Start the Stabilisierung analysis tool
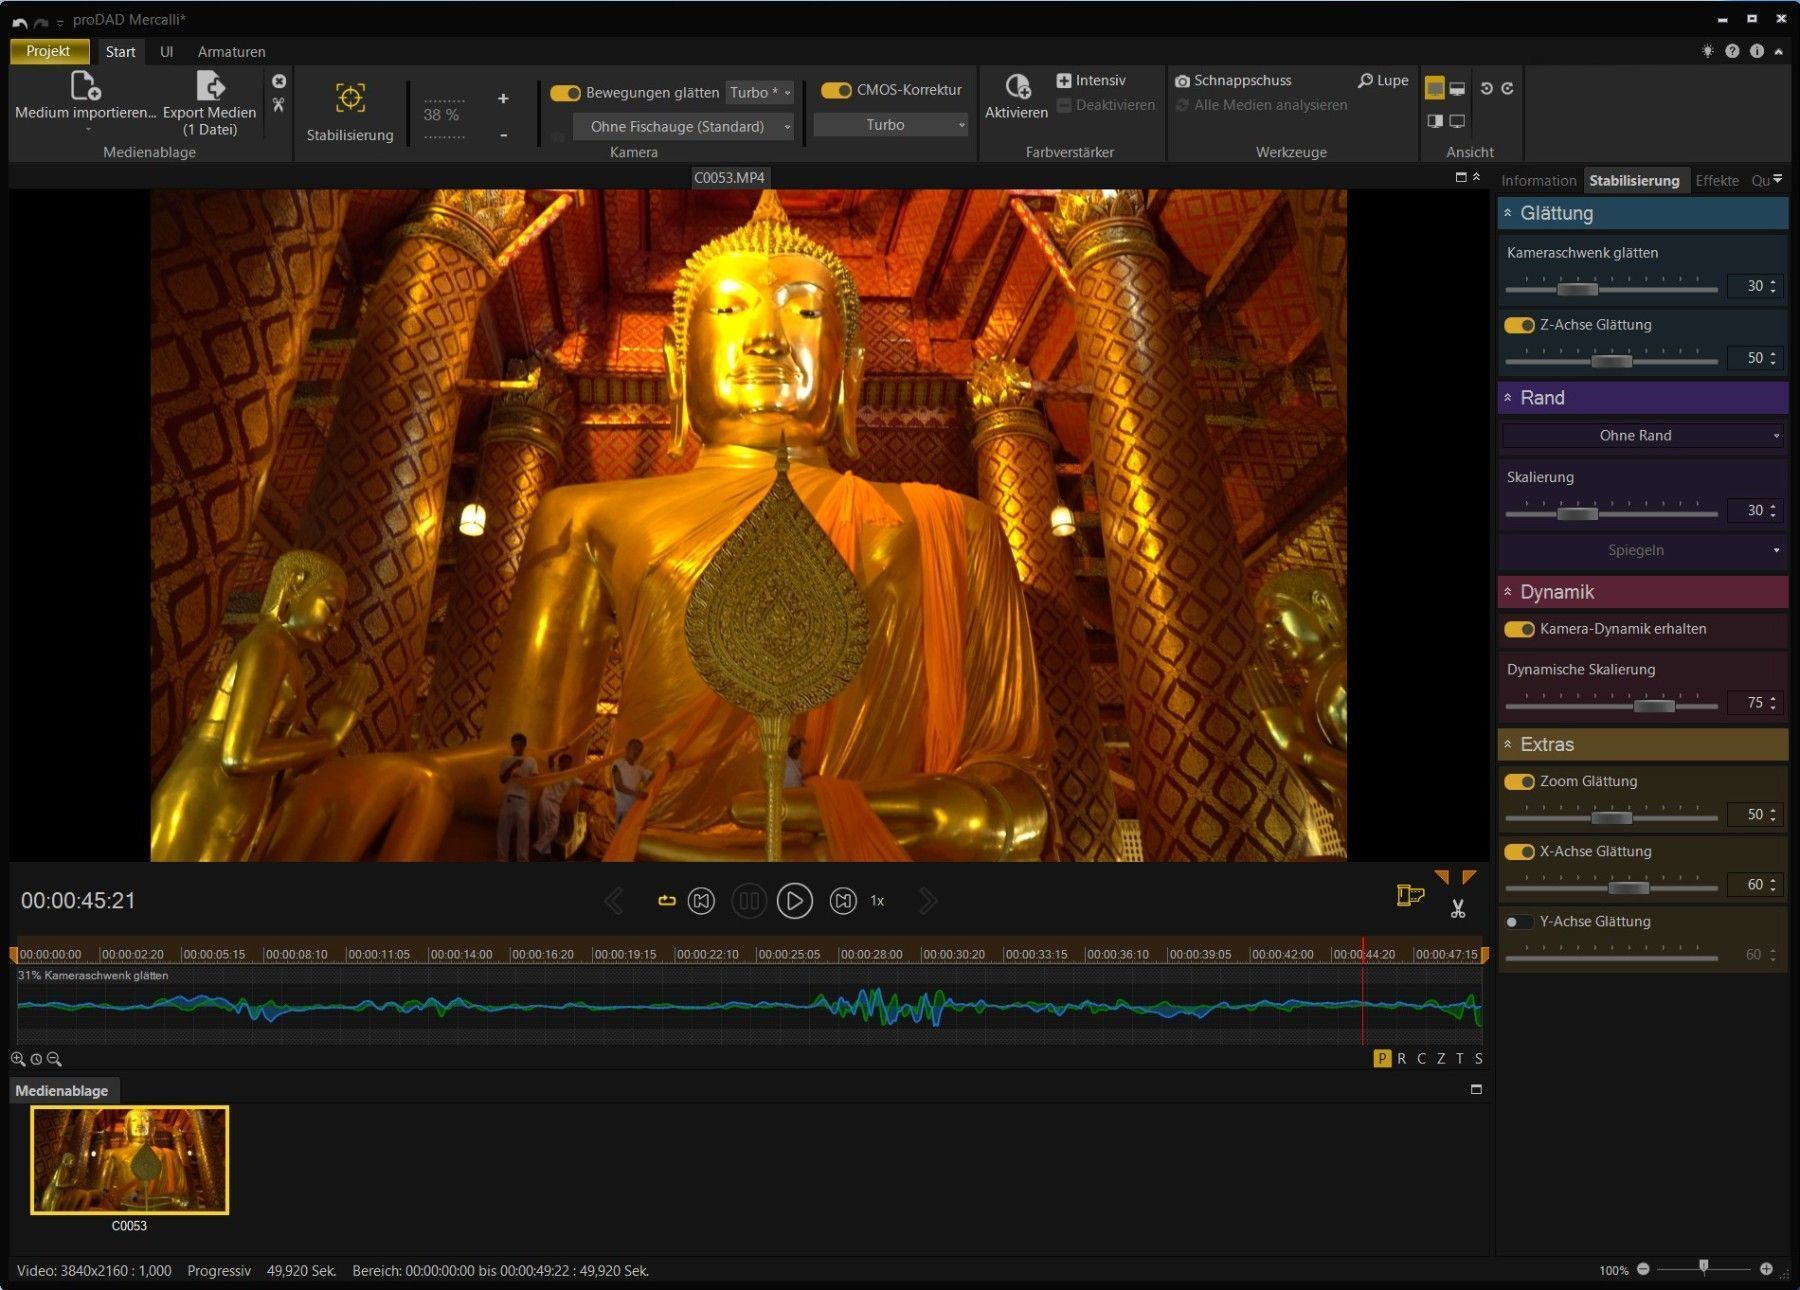 coord(350,99)
